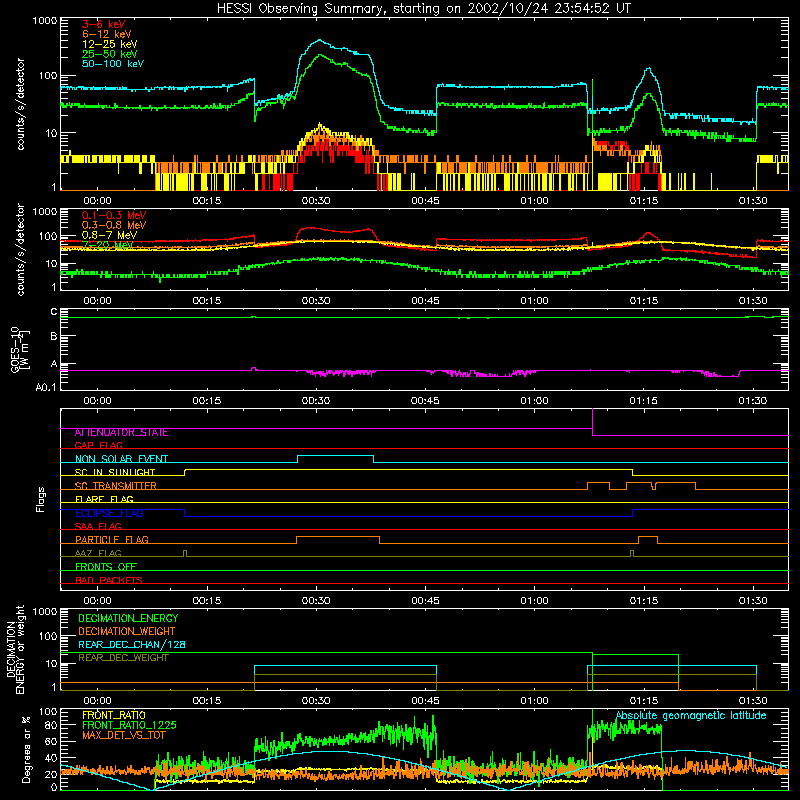The height and width of the screenshot is (800, 800).
Task: Click the Flags panel axis title
Action: tap(40, 500)
